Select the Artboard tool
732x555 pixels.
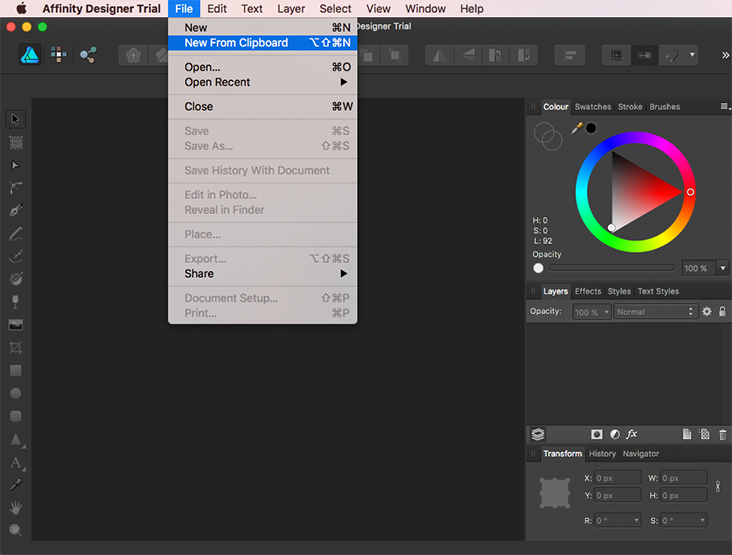tap(16, 142)
